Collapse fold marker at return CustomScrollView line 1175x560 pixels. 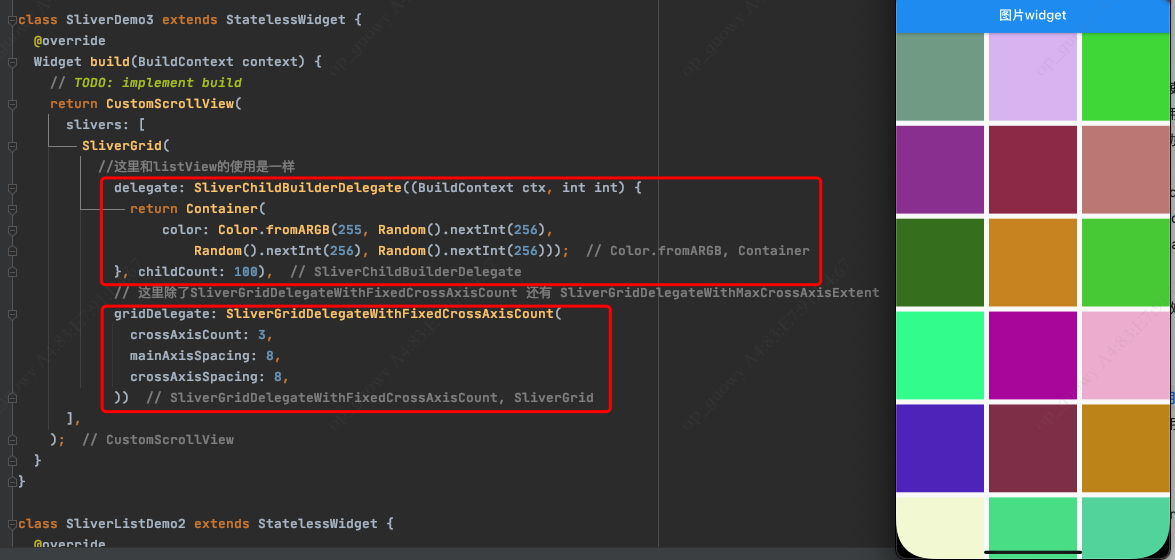11,103
